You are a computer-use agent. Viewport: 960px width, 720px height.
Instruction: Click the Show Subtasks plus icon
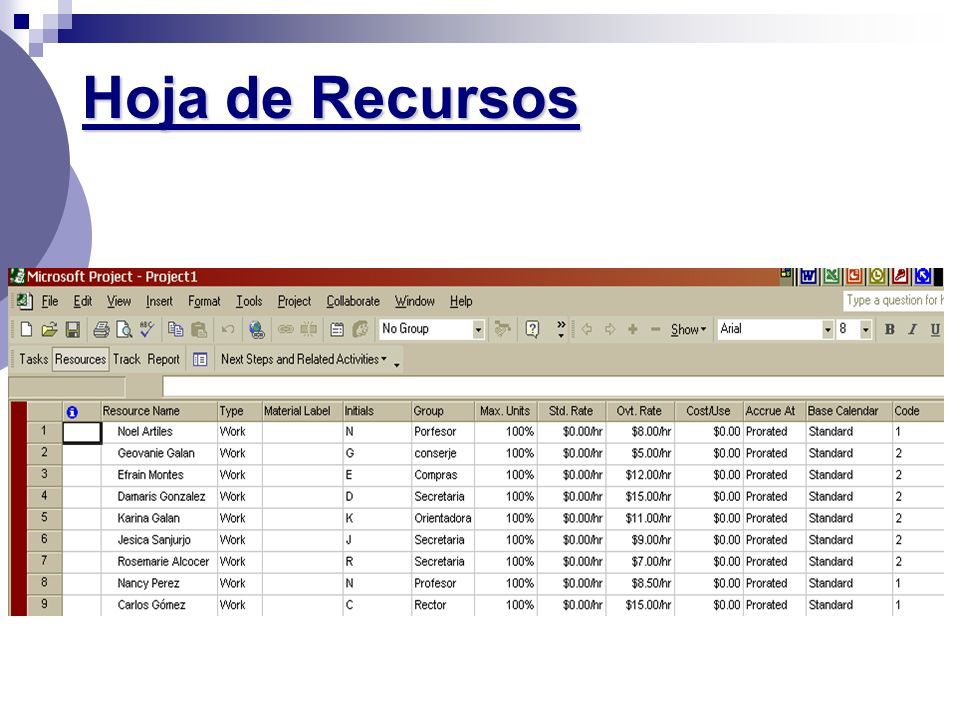click(x=633, y=329)
